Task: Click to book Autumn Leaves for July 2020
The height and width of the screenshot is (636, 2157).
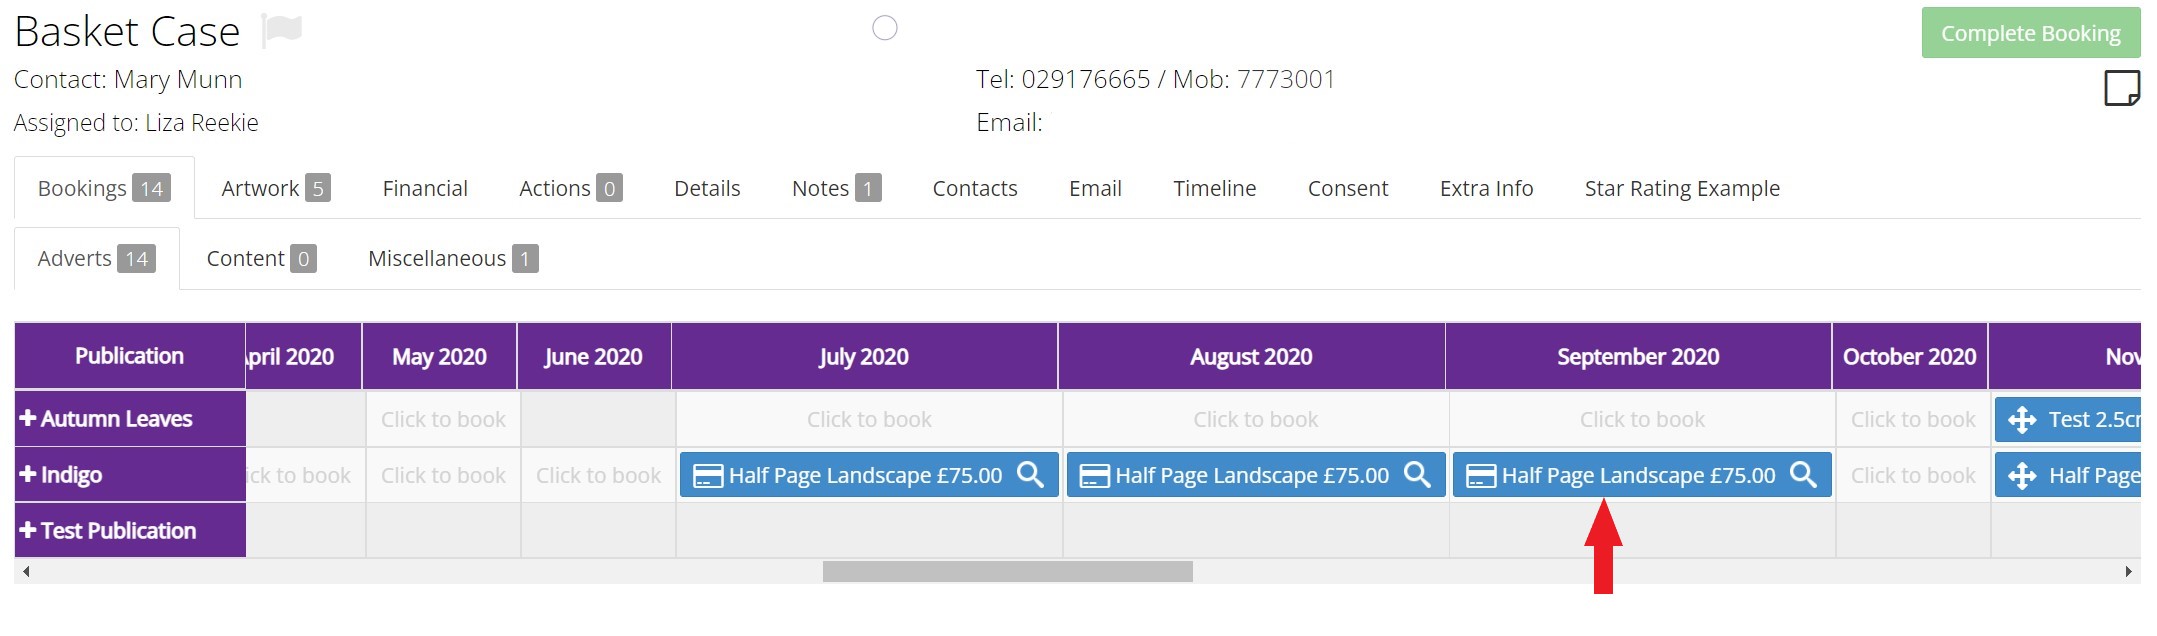Action: 869,419
